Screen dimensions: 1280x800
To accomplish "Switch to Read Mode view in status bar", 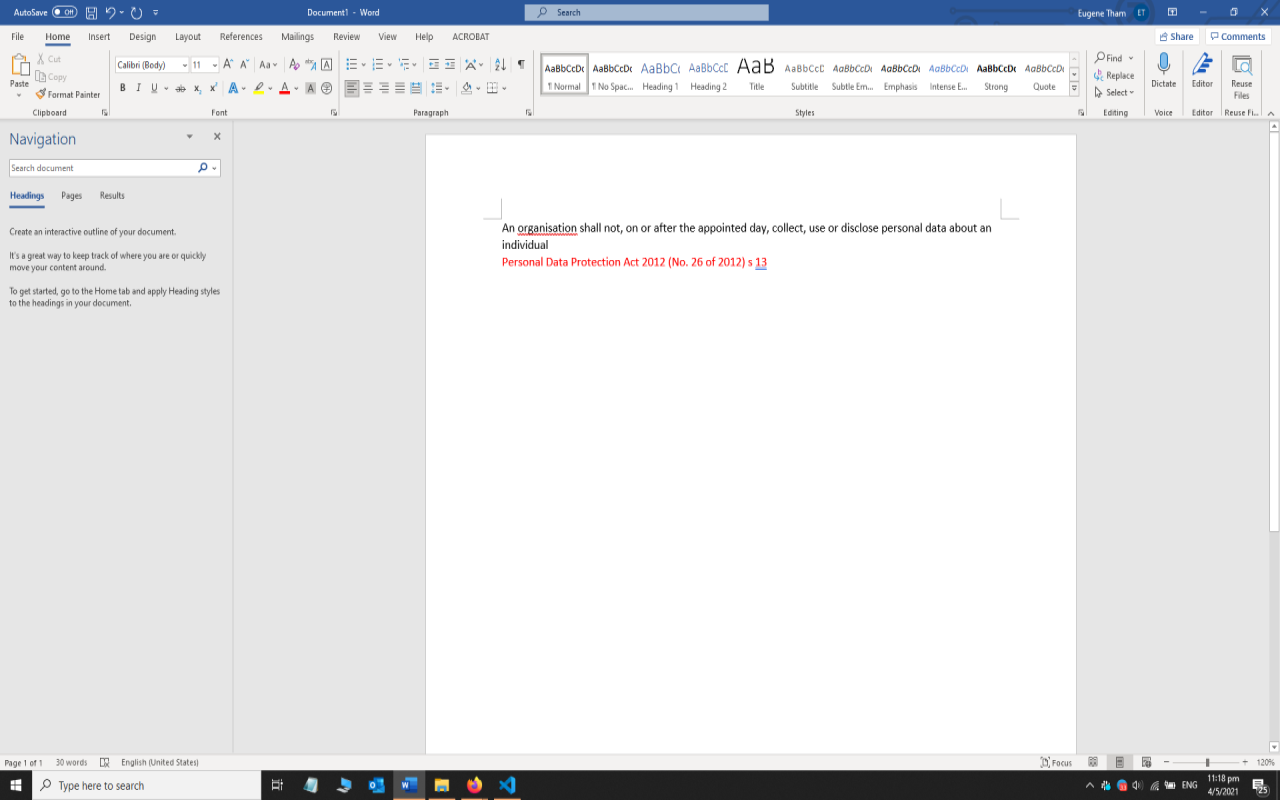I will click(x=1093, y=762).
